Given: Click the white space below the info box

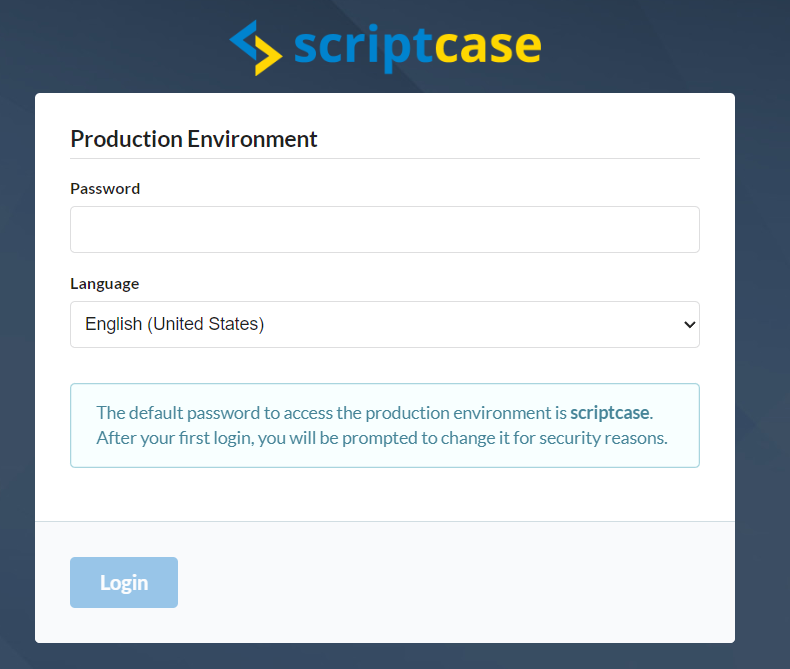Looking at the screenshot, I should click(385, 494).
